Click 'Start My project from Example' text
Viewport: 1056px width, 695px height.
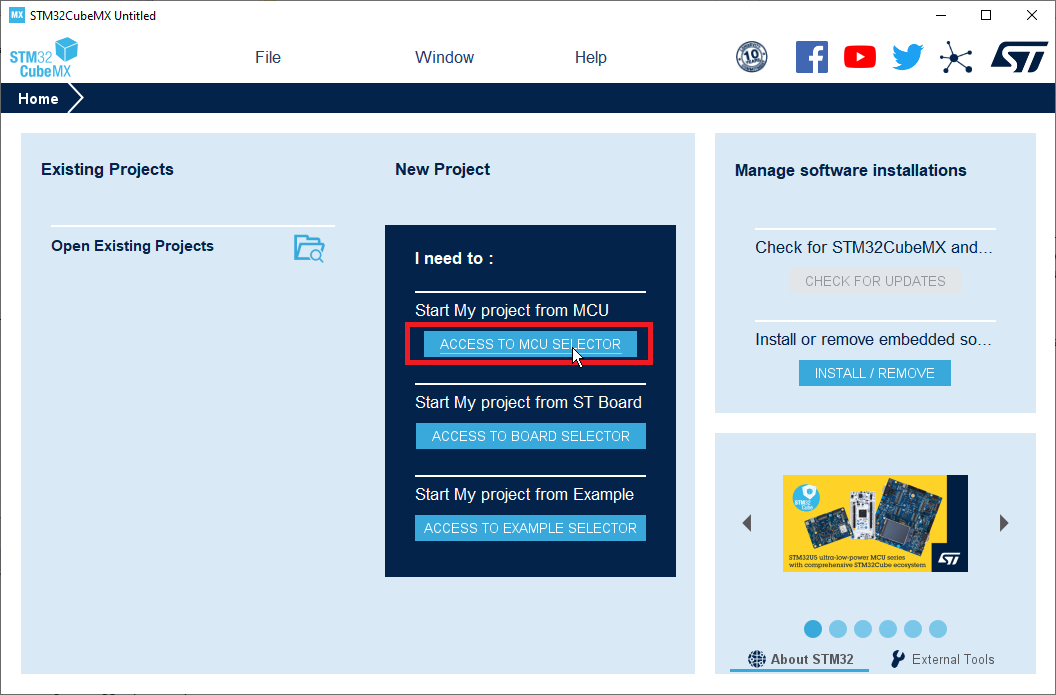click(x=525, y=495)
